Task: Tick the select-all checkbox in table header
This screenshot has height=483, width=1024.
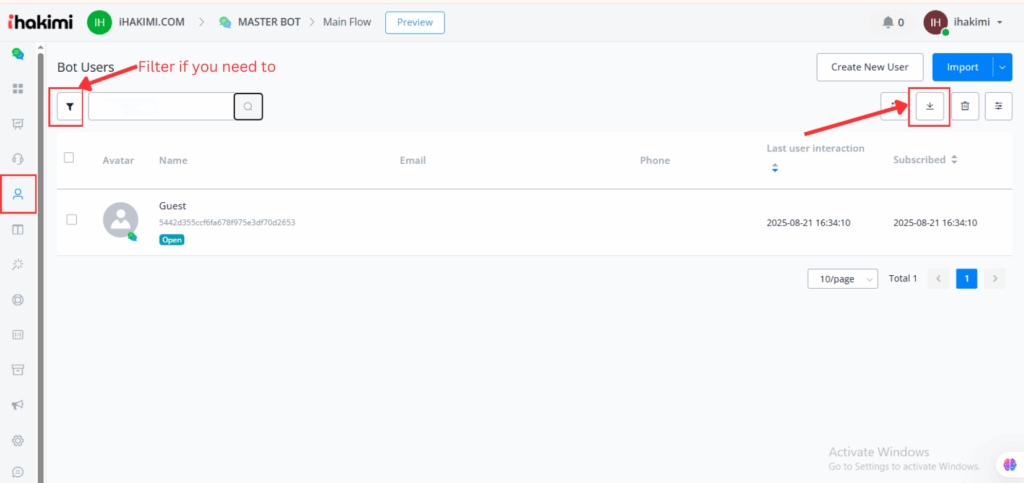Action: (69, 157)
